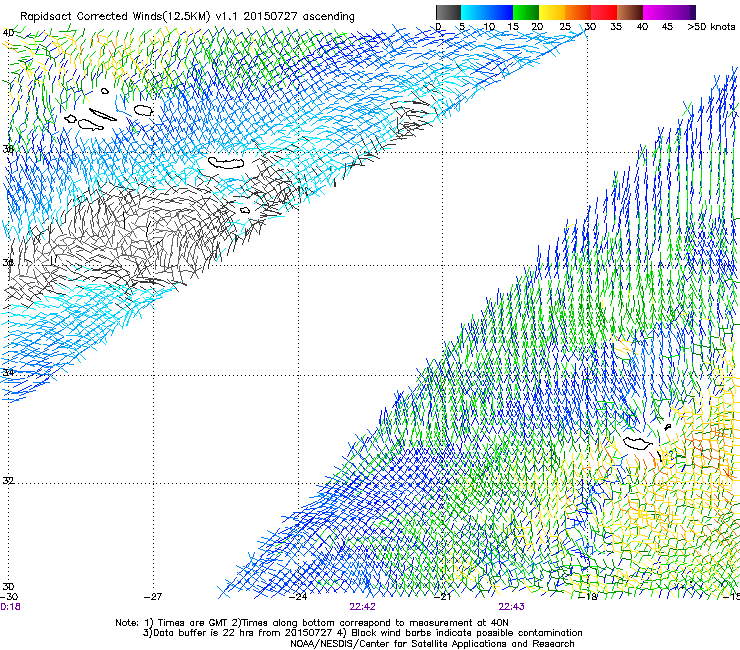This screenshot has height=650, width=740.
Task: Click the purple '0:18' pass time label
Action: click(10, 607)
